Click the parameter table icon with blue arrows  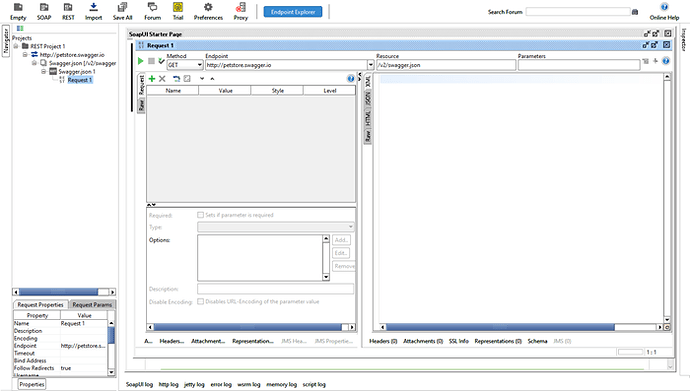[176, 79]
